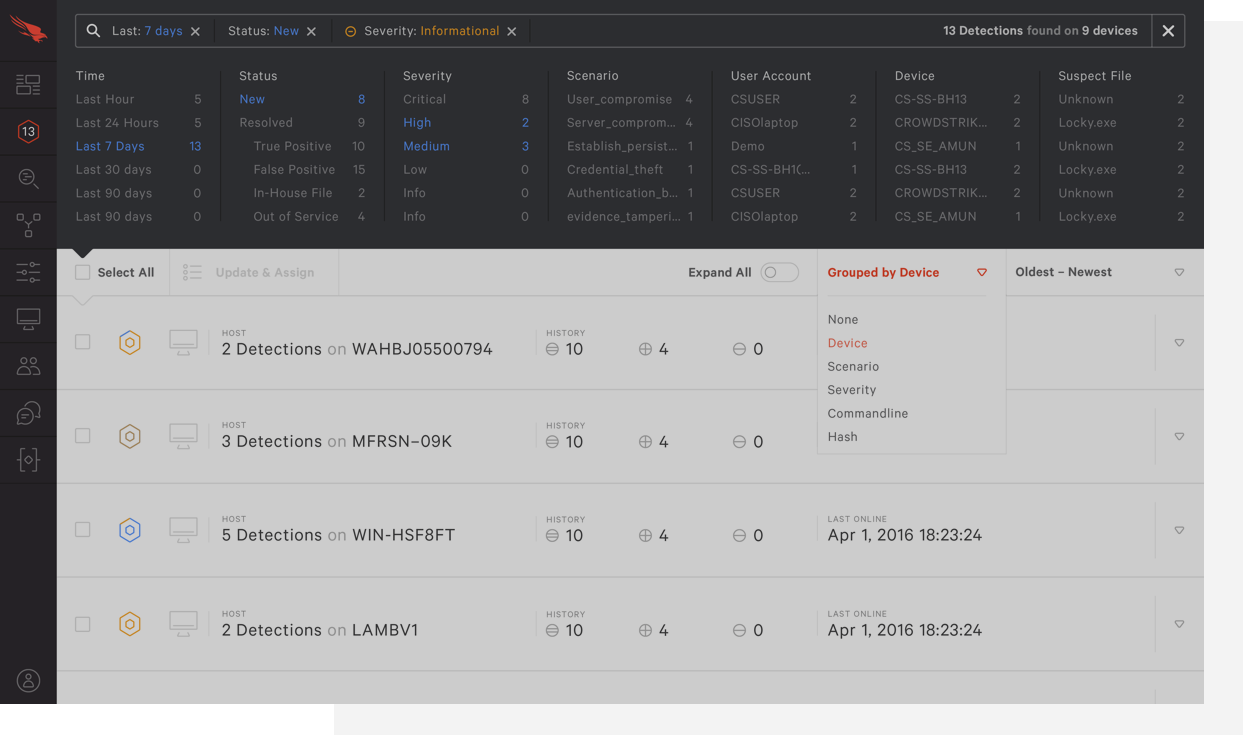Remove the Status: New filter chip

[312, 32]
